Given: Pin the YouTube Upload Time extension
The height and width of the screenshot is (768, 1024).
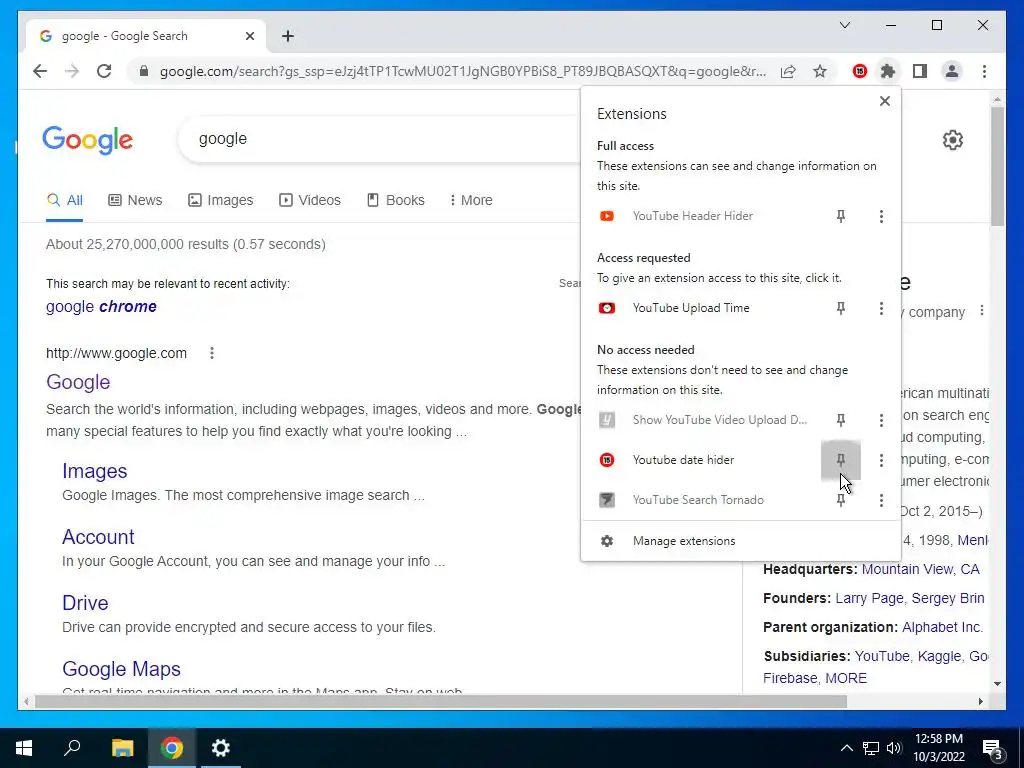Looking at the screenshot, I should [840, 308].
